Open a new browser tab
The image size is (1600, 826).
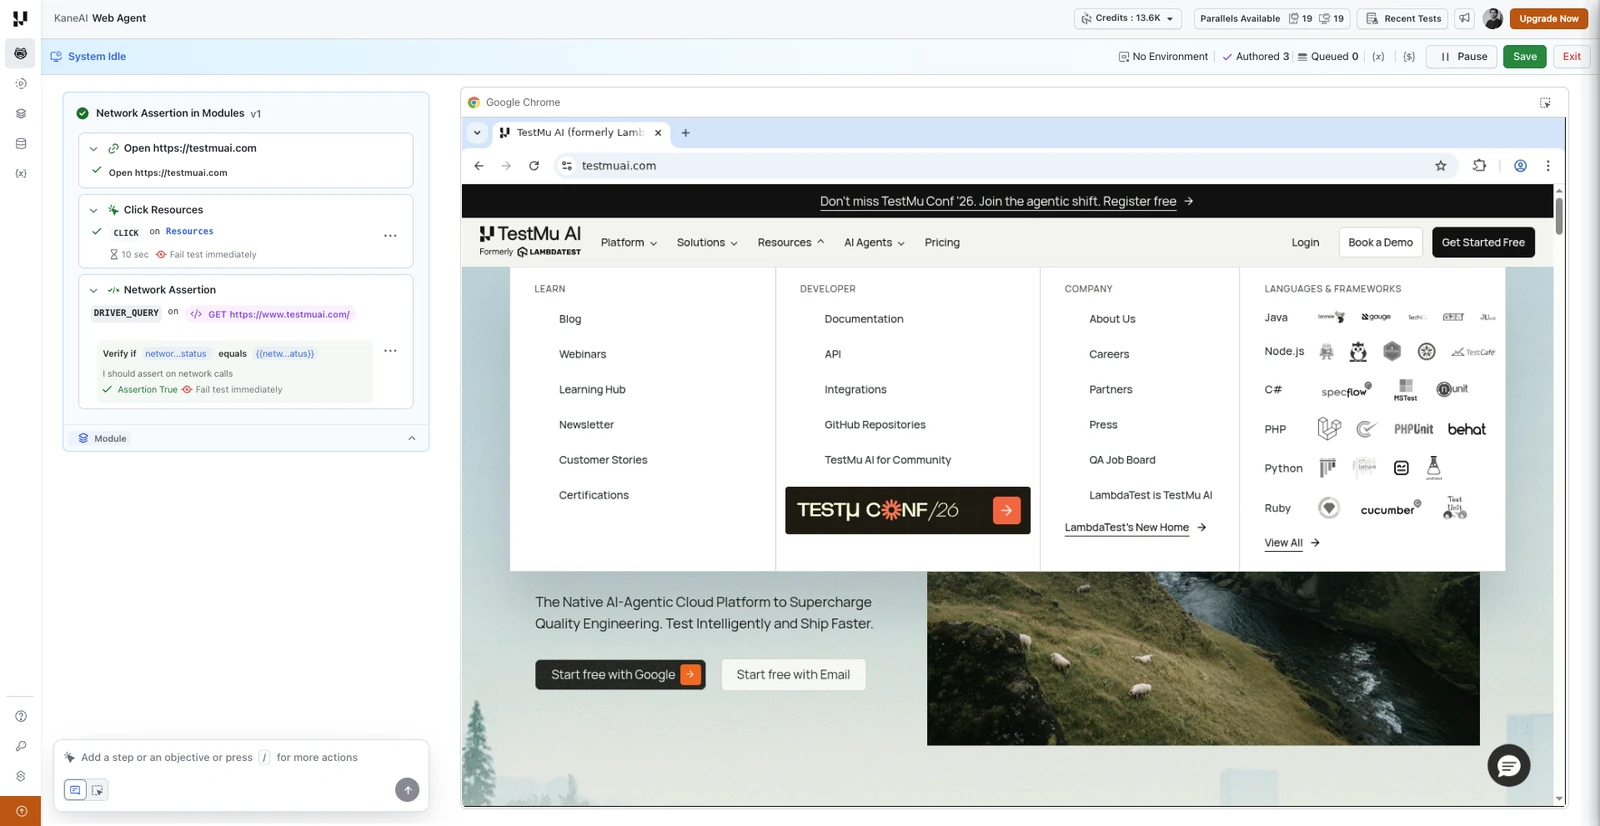[x=685, y=133]
